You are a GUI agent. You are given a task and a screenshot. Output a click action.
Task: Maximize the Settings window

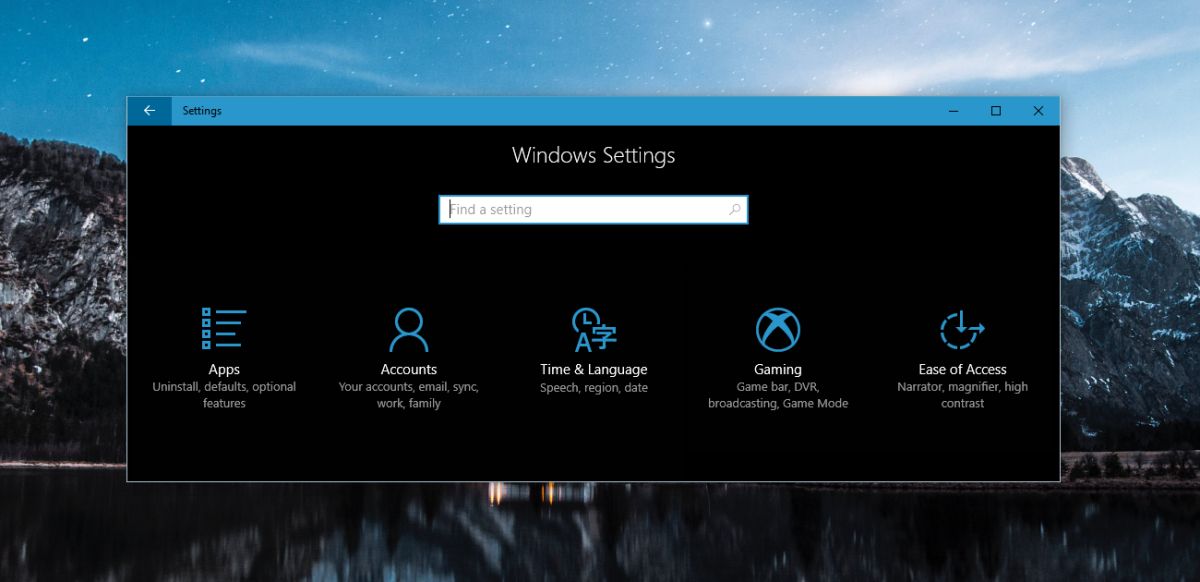click(996, 111)
